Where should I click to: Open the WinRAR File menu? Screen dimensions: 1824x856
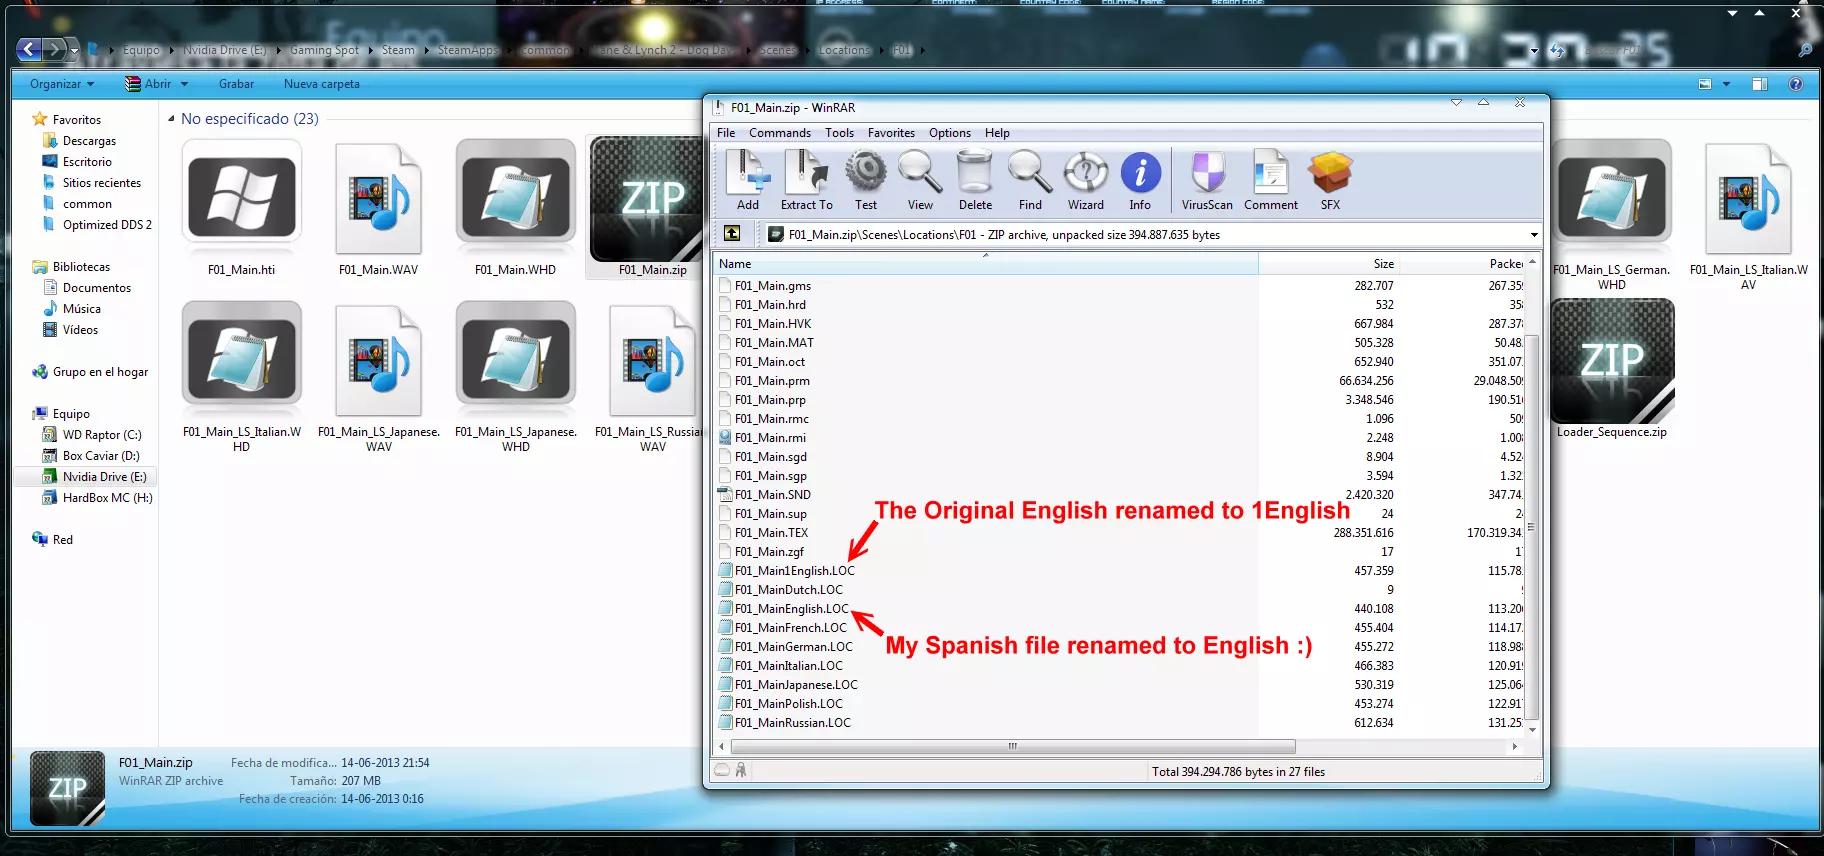coord(726,133)
